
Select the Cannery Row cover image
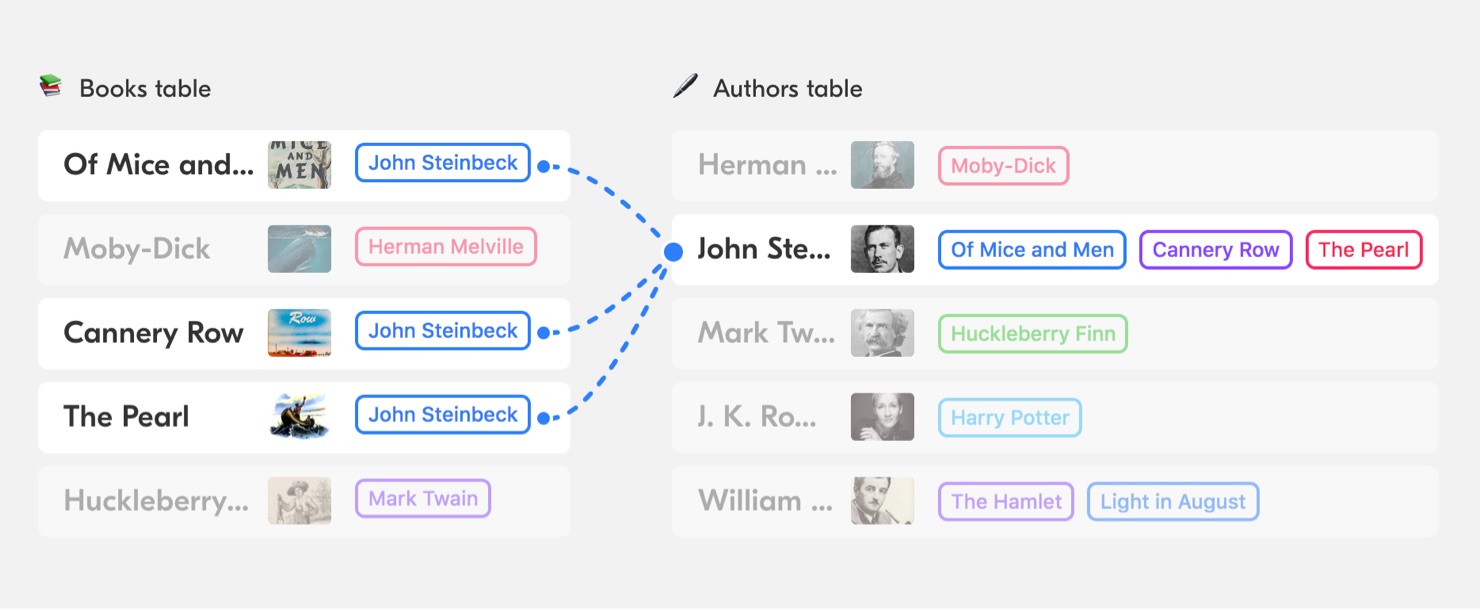pyautogui.click(x=299, y=333)
